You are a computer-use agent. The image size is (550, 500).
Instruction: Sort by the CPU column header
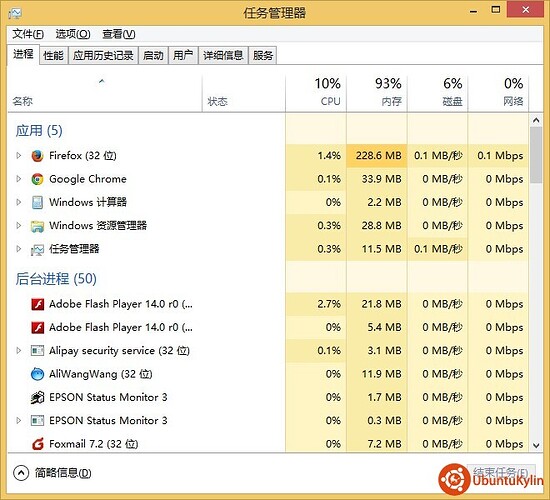(316, 94)
